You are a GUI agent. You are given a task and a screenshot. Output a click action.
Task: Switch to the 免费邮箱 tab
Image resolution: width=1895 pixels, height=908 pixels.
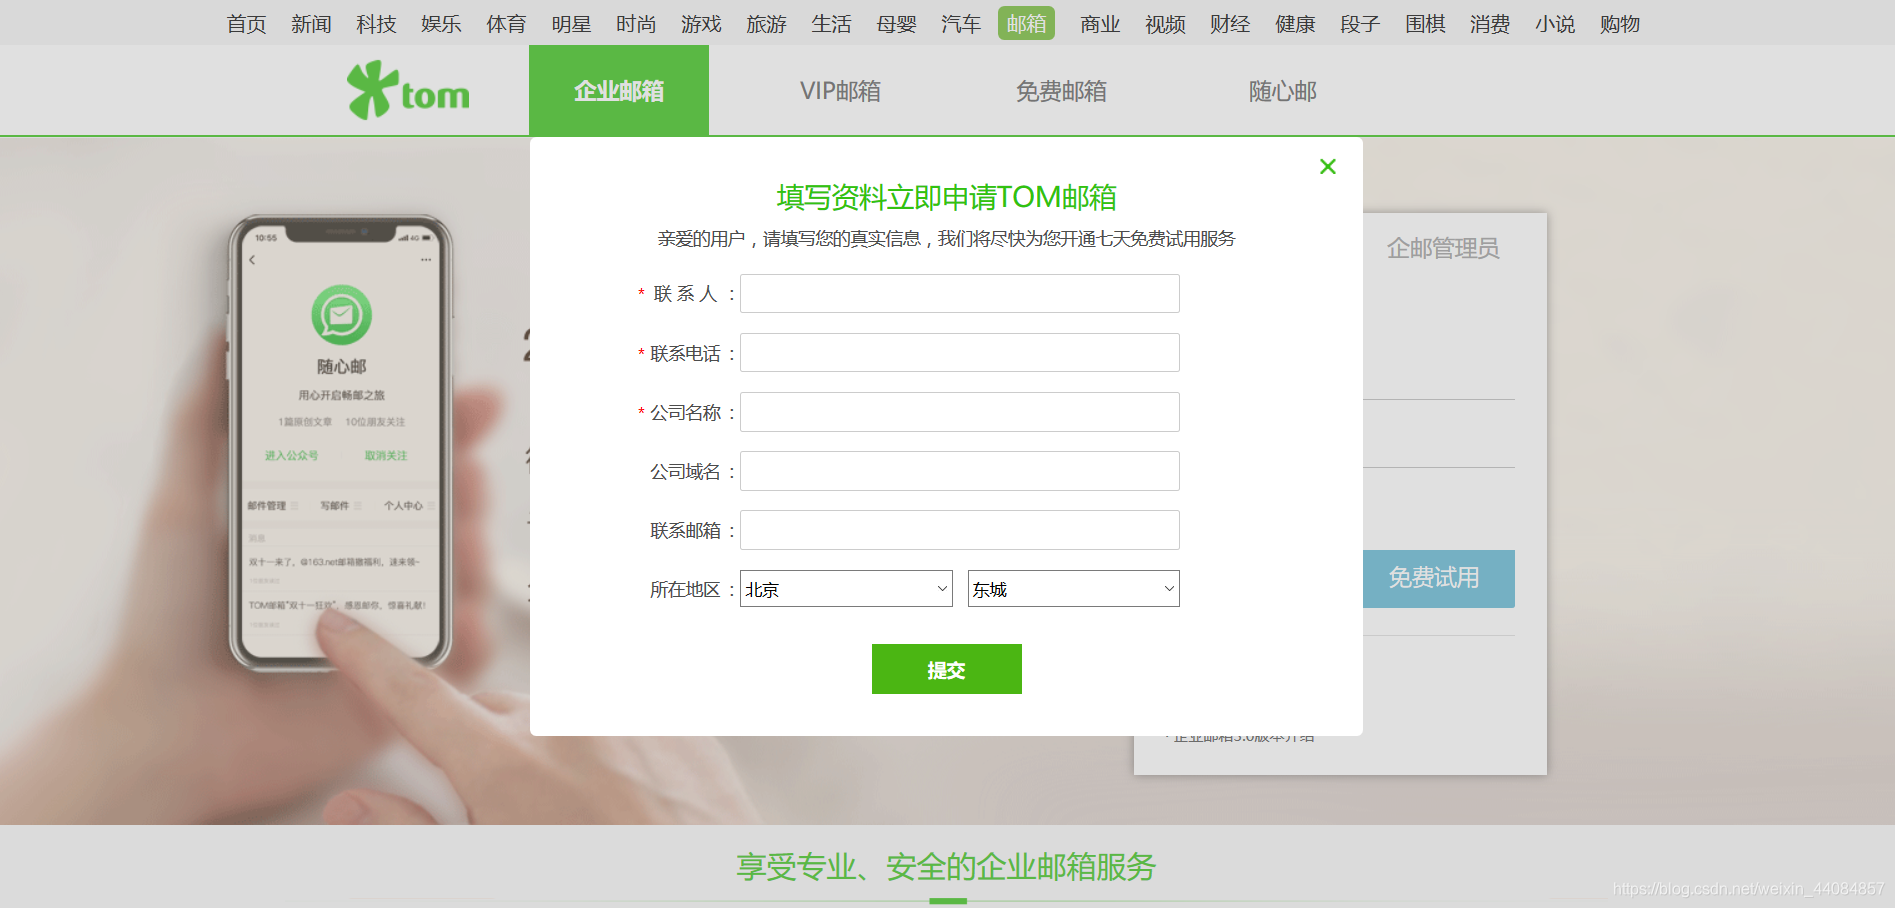tap(1060, 90)
